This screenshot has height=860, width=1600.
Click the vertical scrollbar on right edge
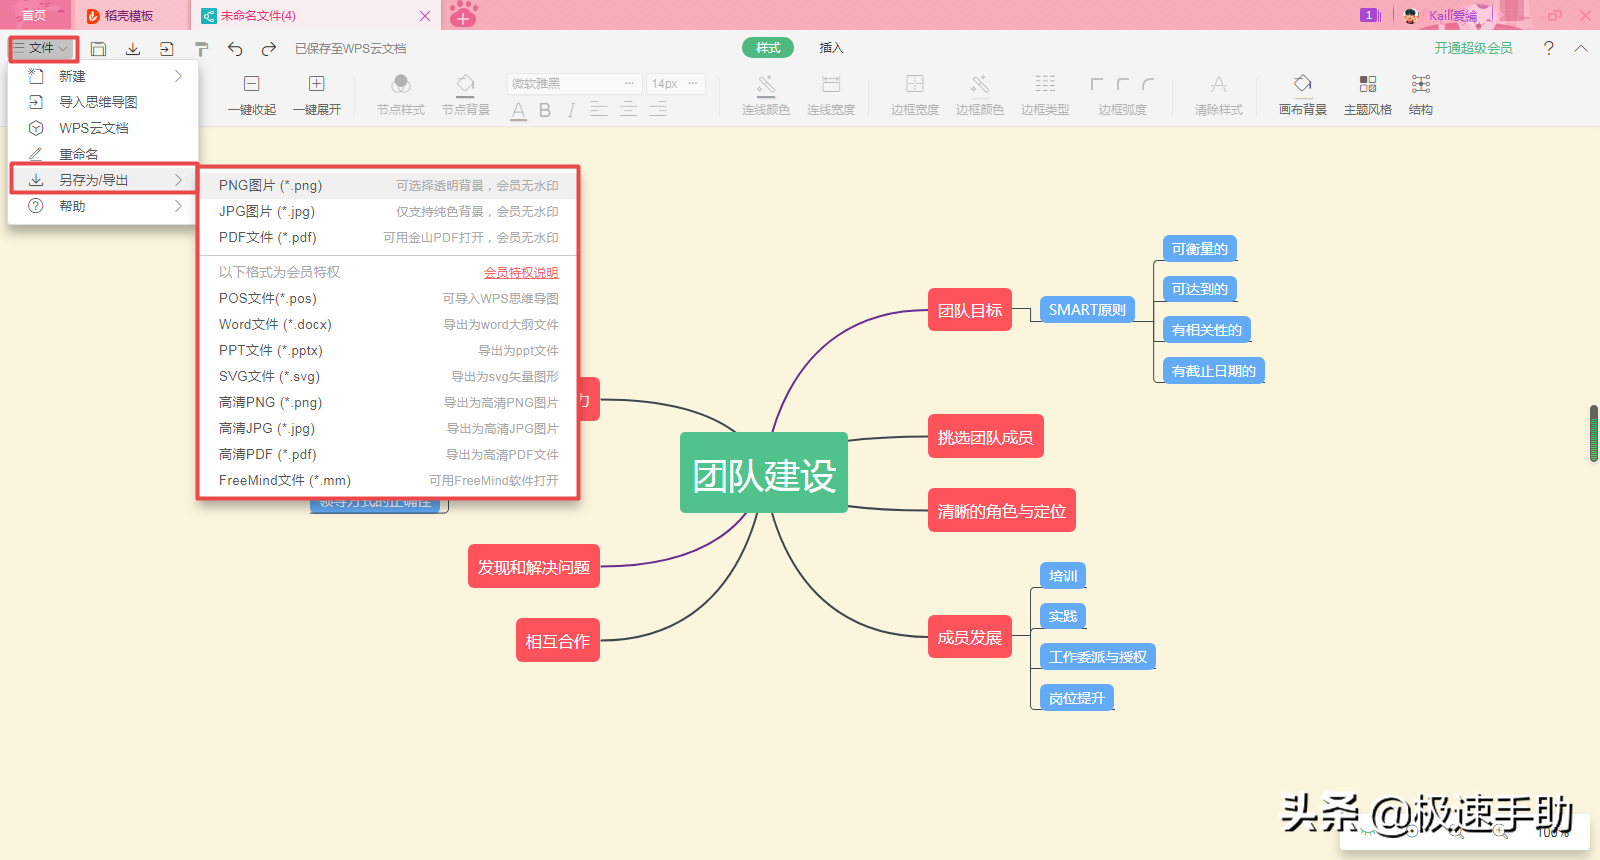1594,433
